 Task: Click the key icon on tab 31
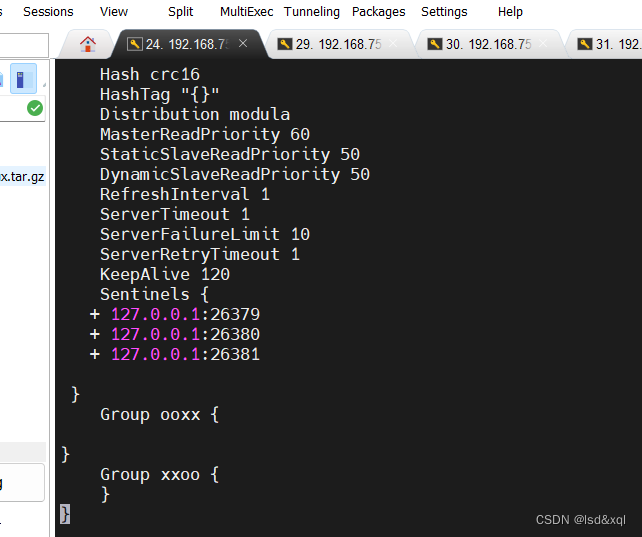pyautogui.click(x=585, y=44)
